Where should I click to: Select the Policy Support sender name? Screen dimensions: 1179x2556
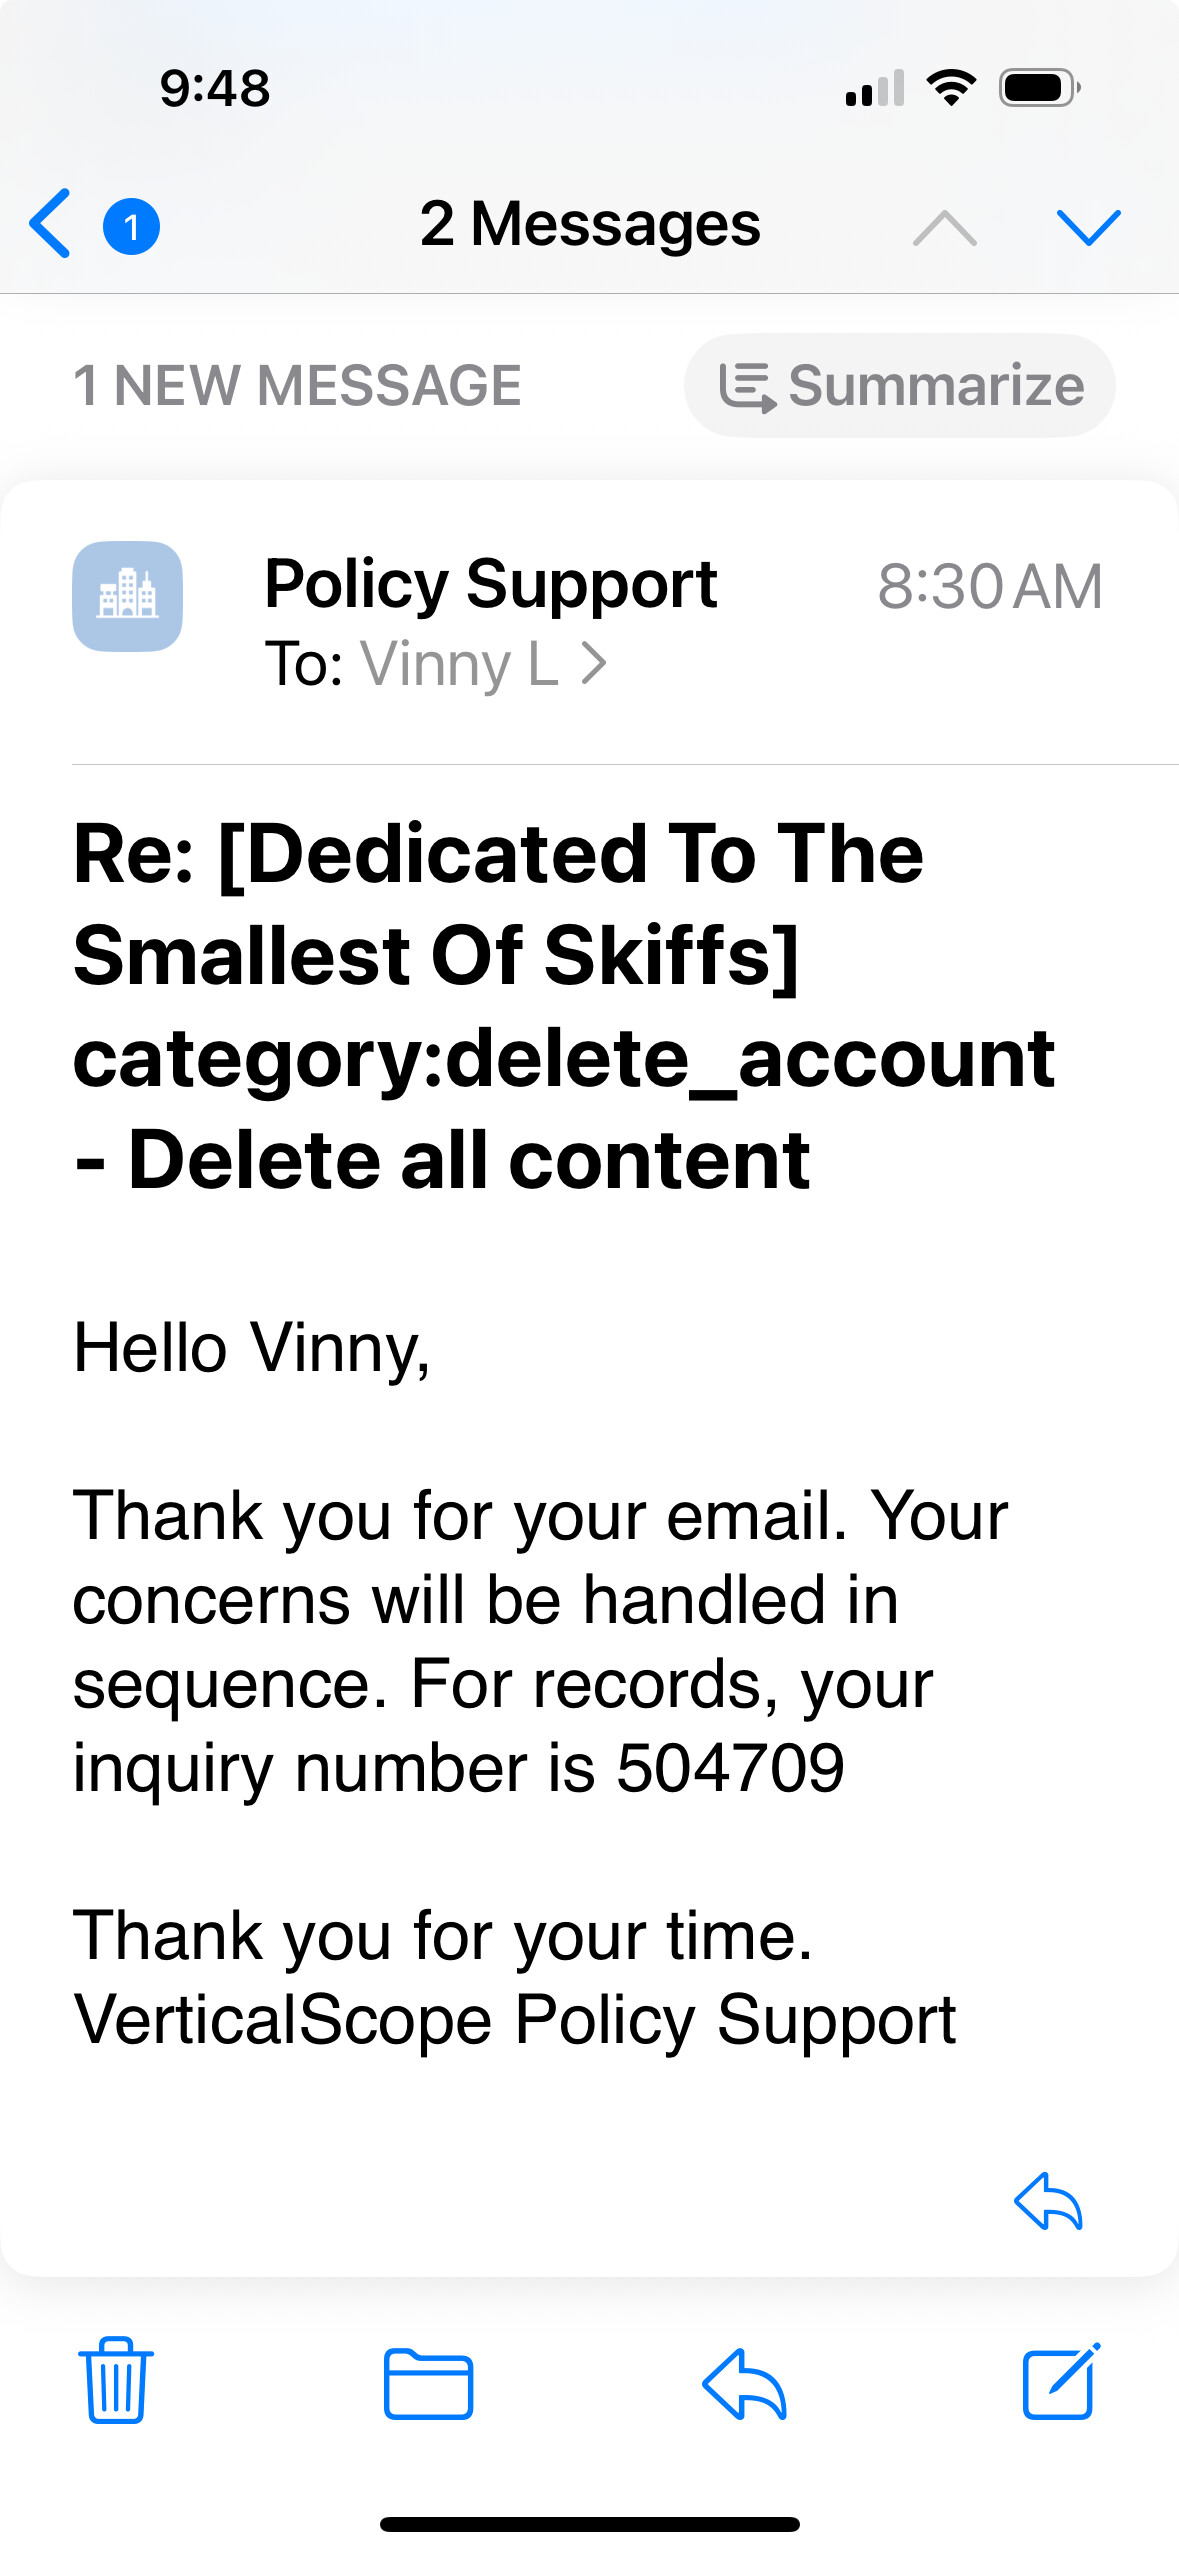pyautogui.click(x=491, y=583)
